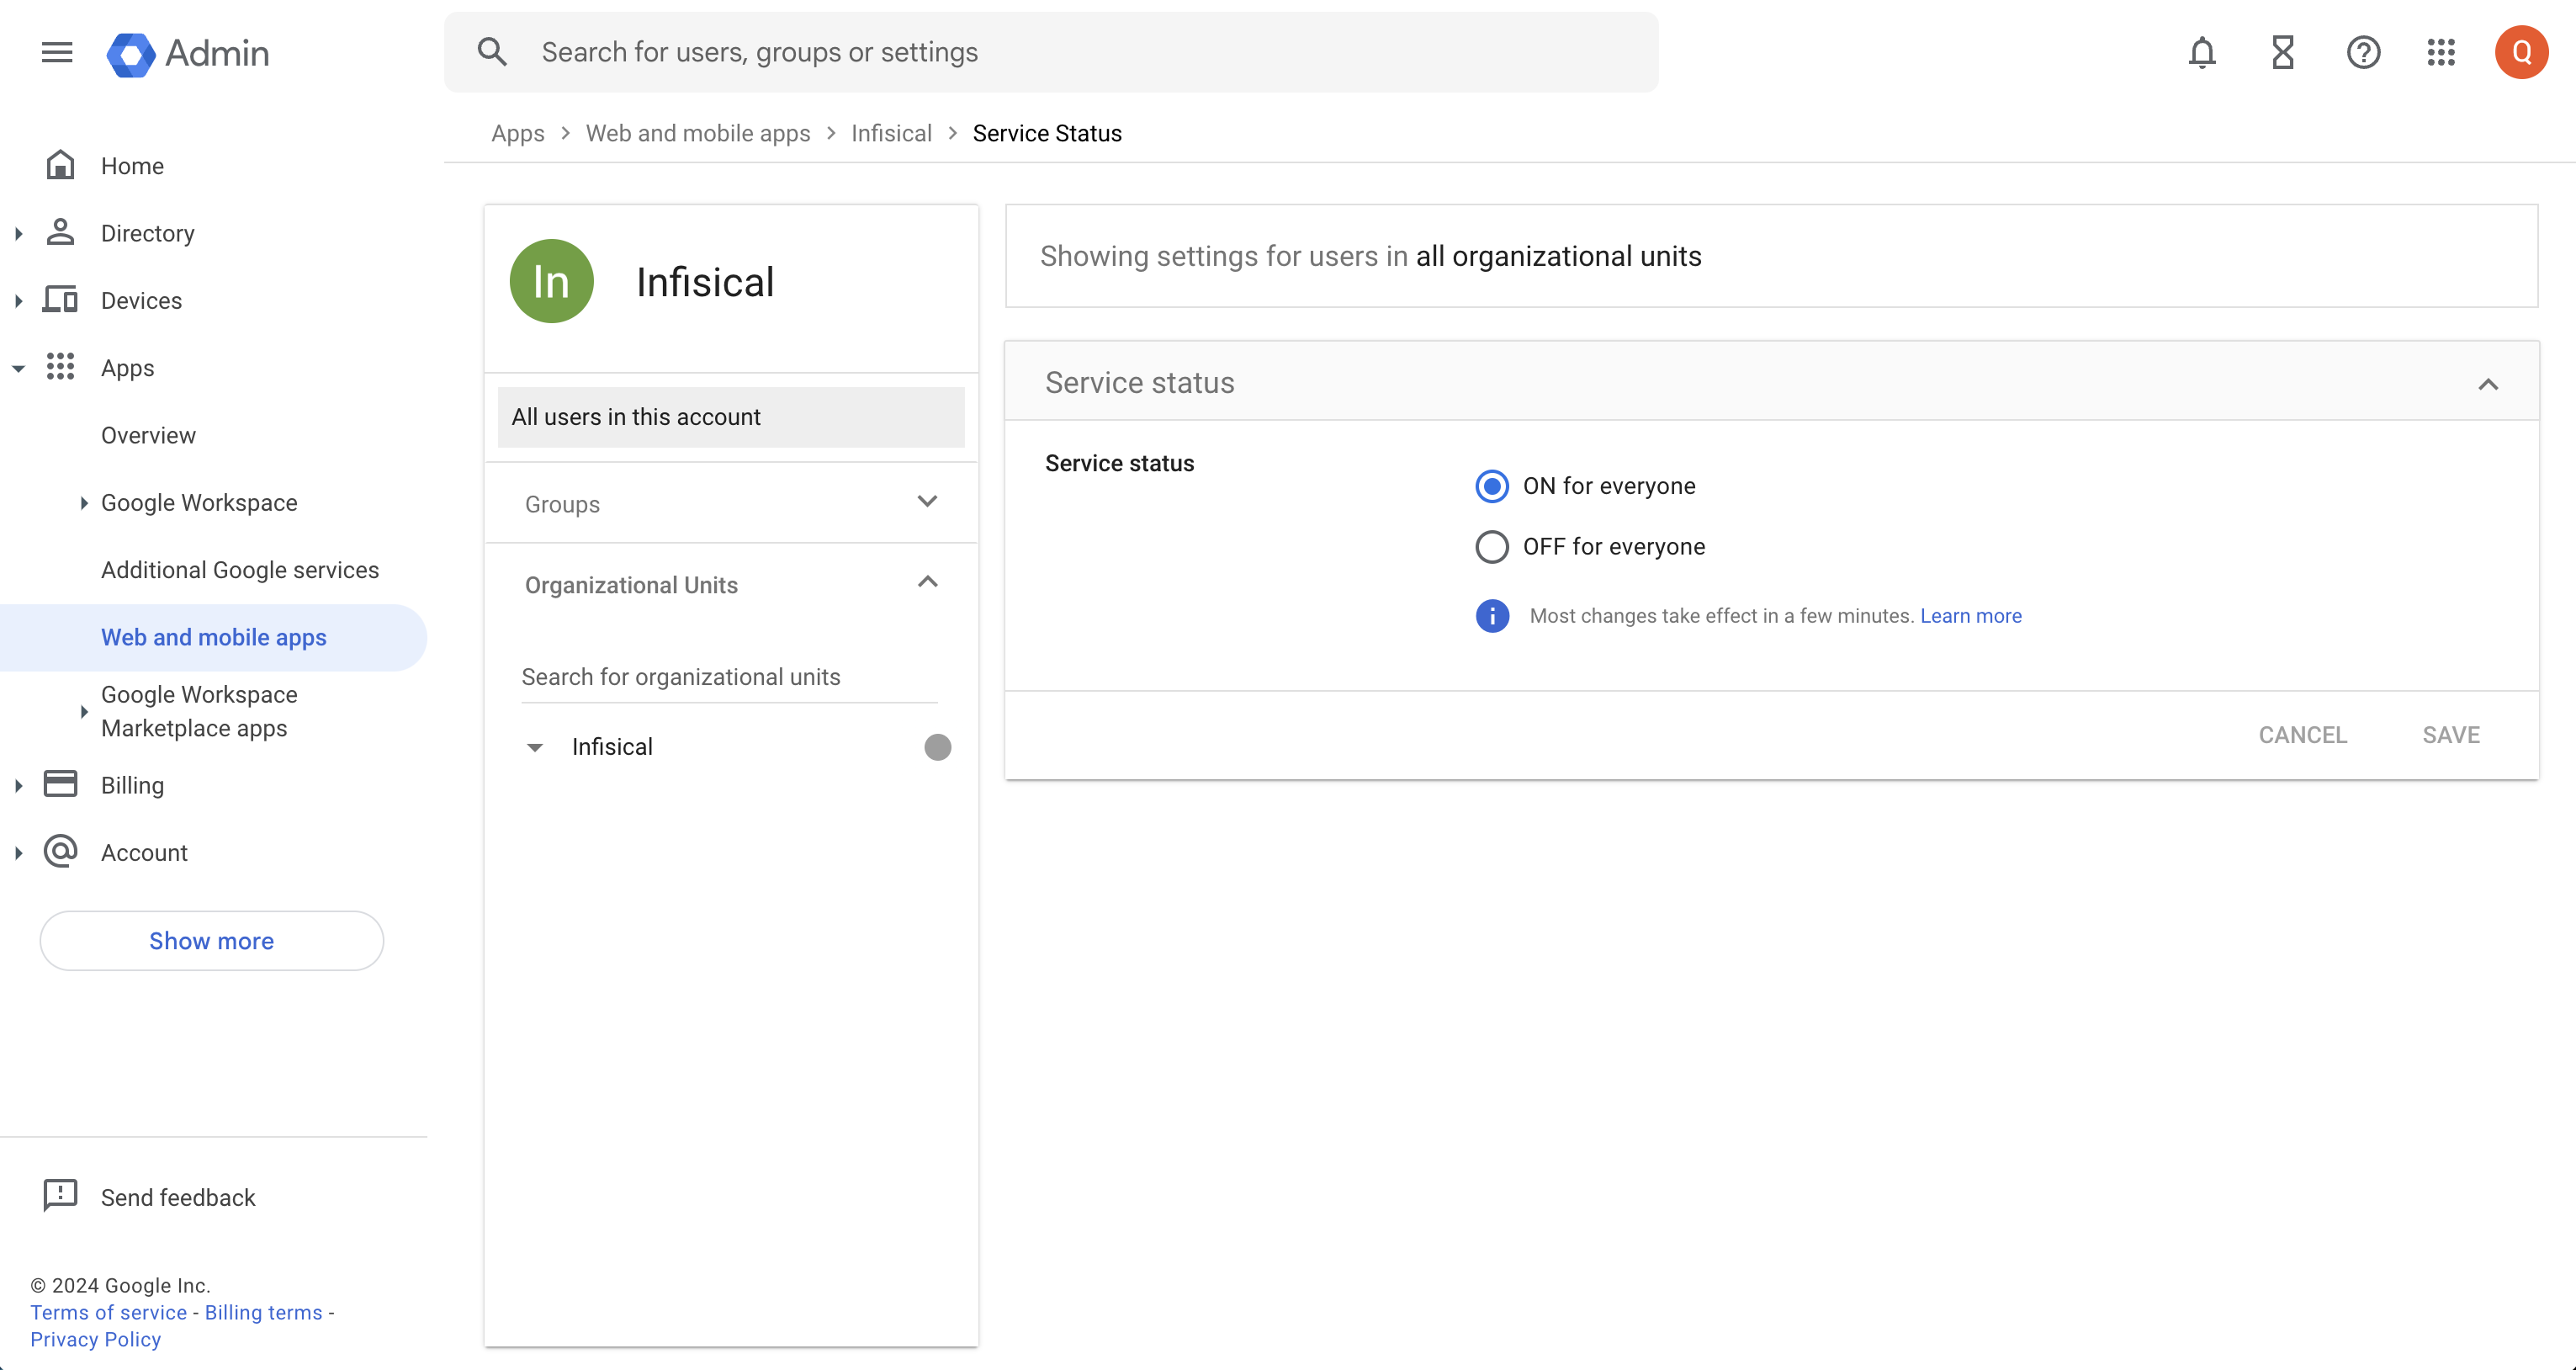Image resolution: width=2576 pixels, height=1370 pixels.
Task: Expand Google Workspace Marketplace apps arrow
Action: coord(84,712)
